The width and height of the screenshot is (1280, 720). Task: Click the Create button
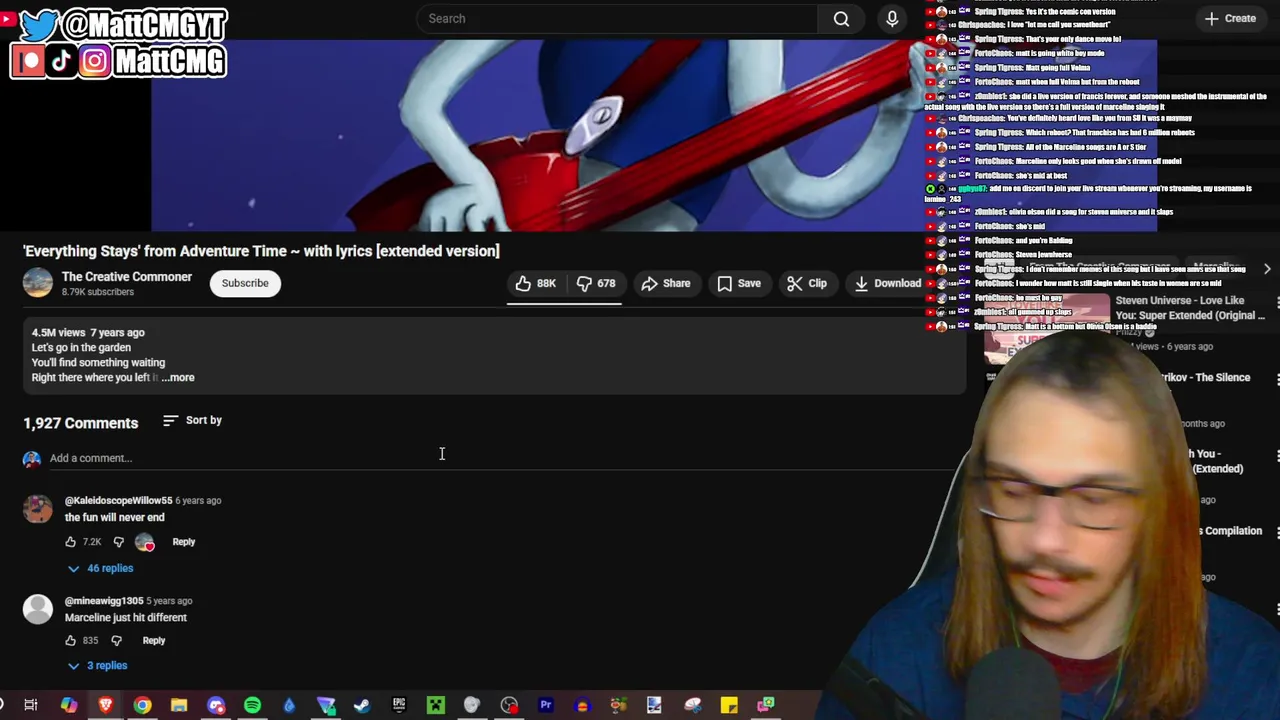click(x=1231, y=18)
